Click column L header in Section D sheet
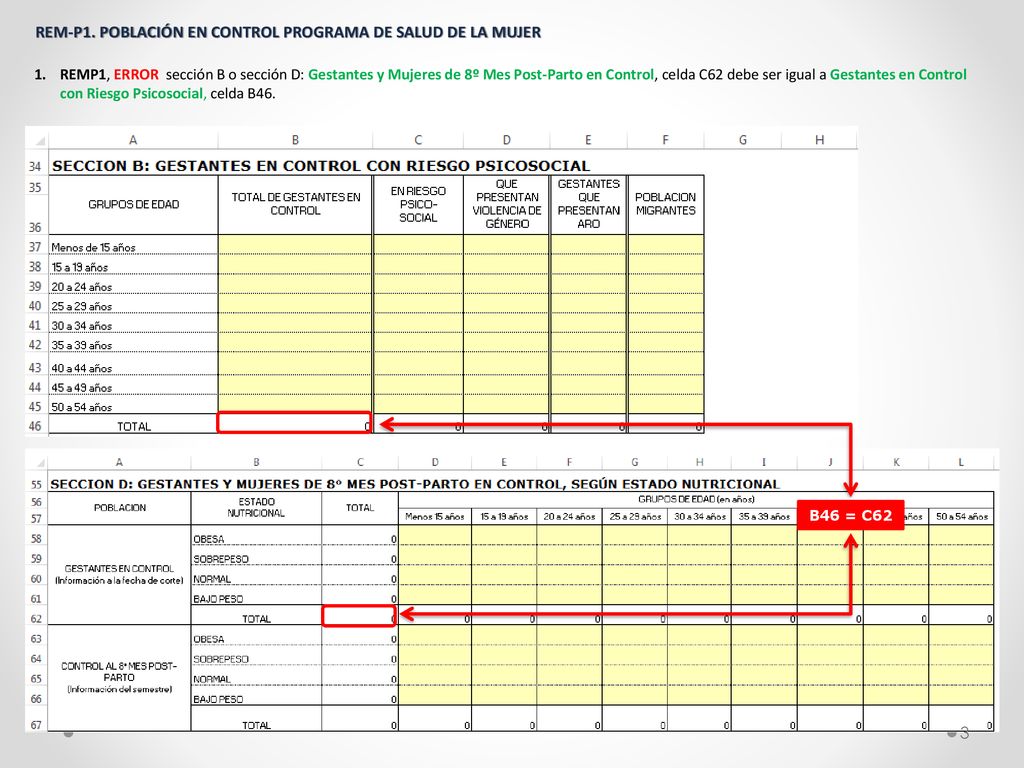 [x=961, y=462]
